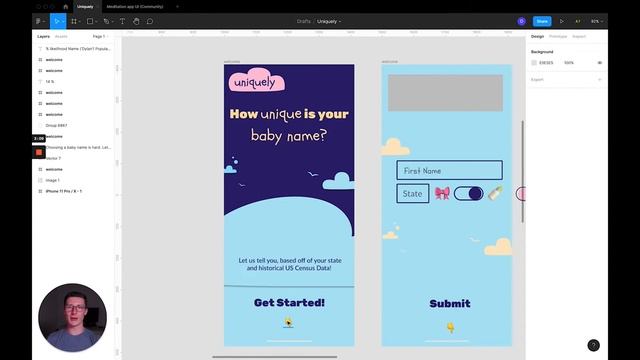Click the user avatar in toolbar

tap(521, 21)
